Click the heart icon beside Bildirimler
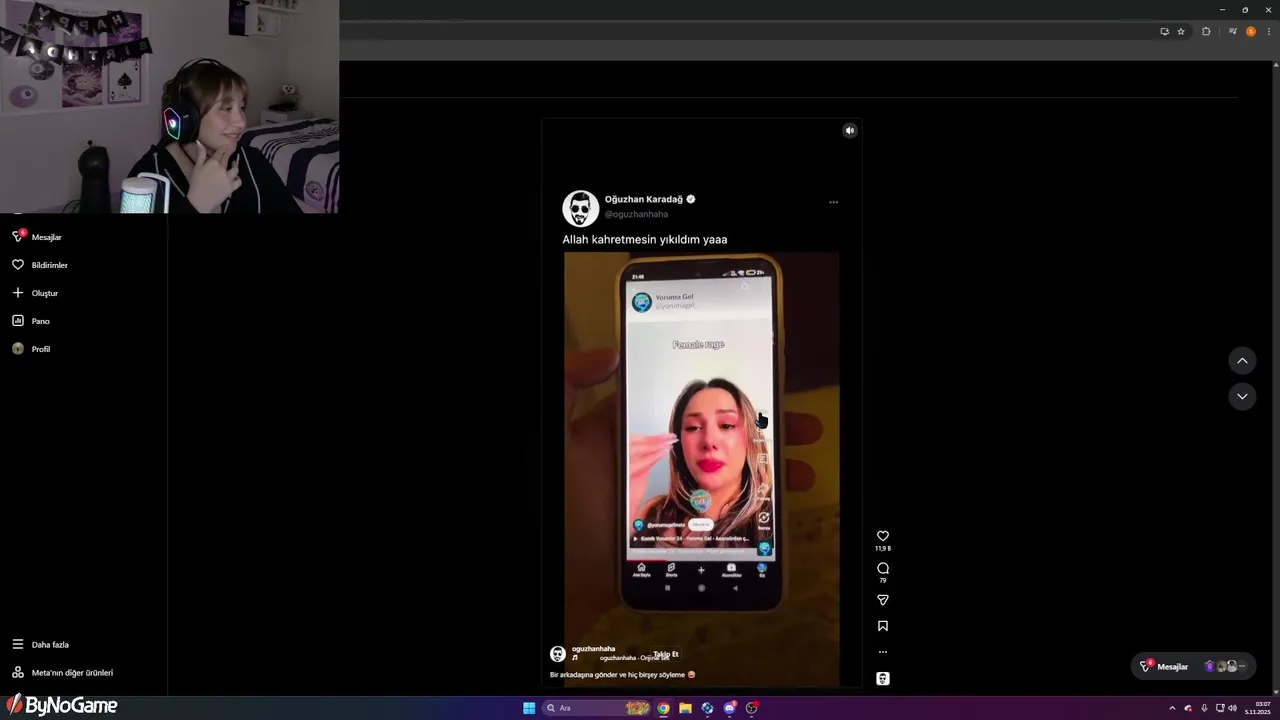1280x720 pixels. click(x=18, y=265)
